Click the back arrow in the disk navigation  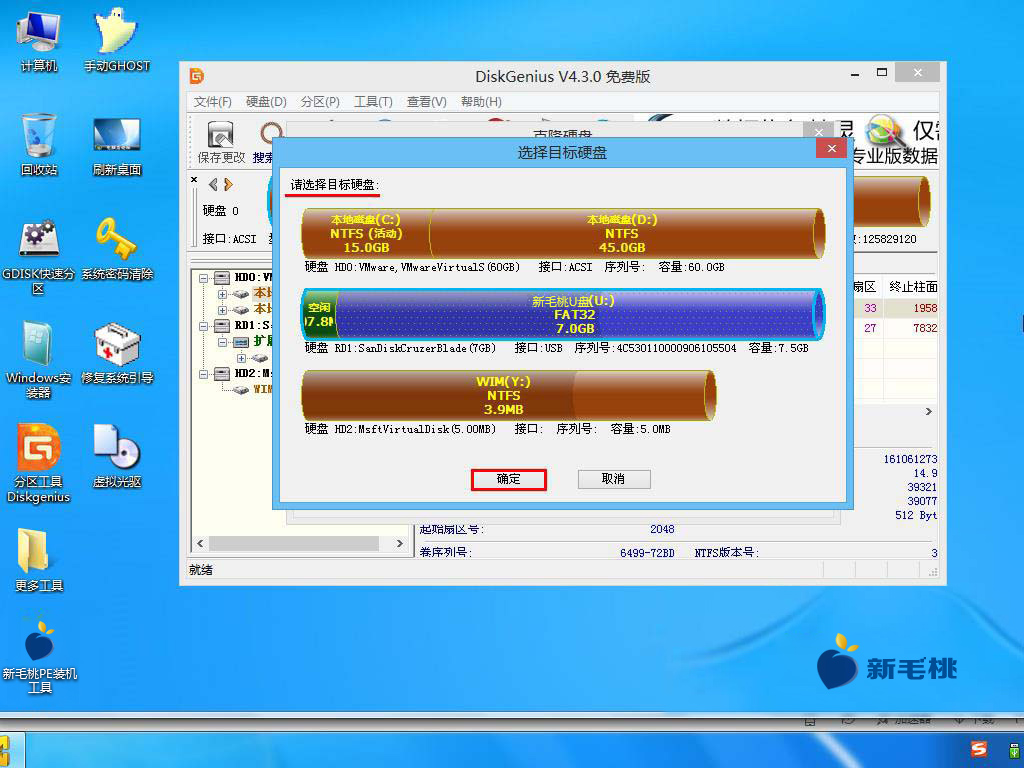(x=213, y=185)
